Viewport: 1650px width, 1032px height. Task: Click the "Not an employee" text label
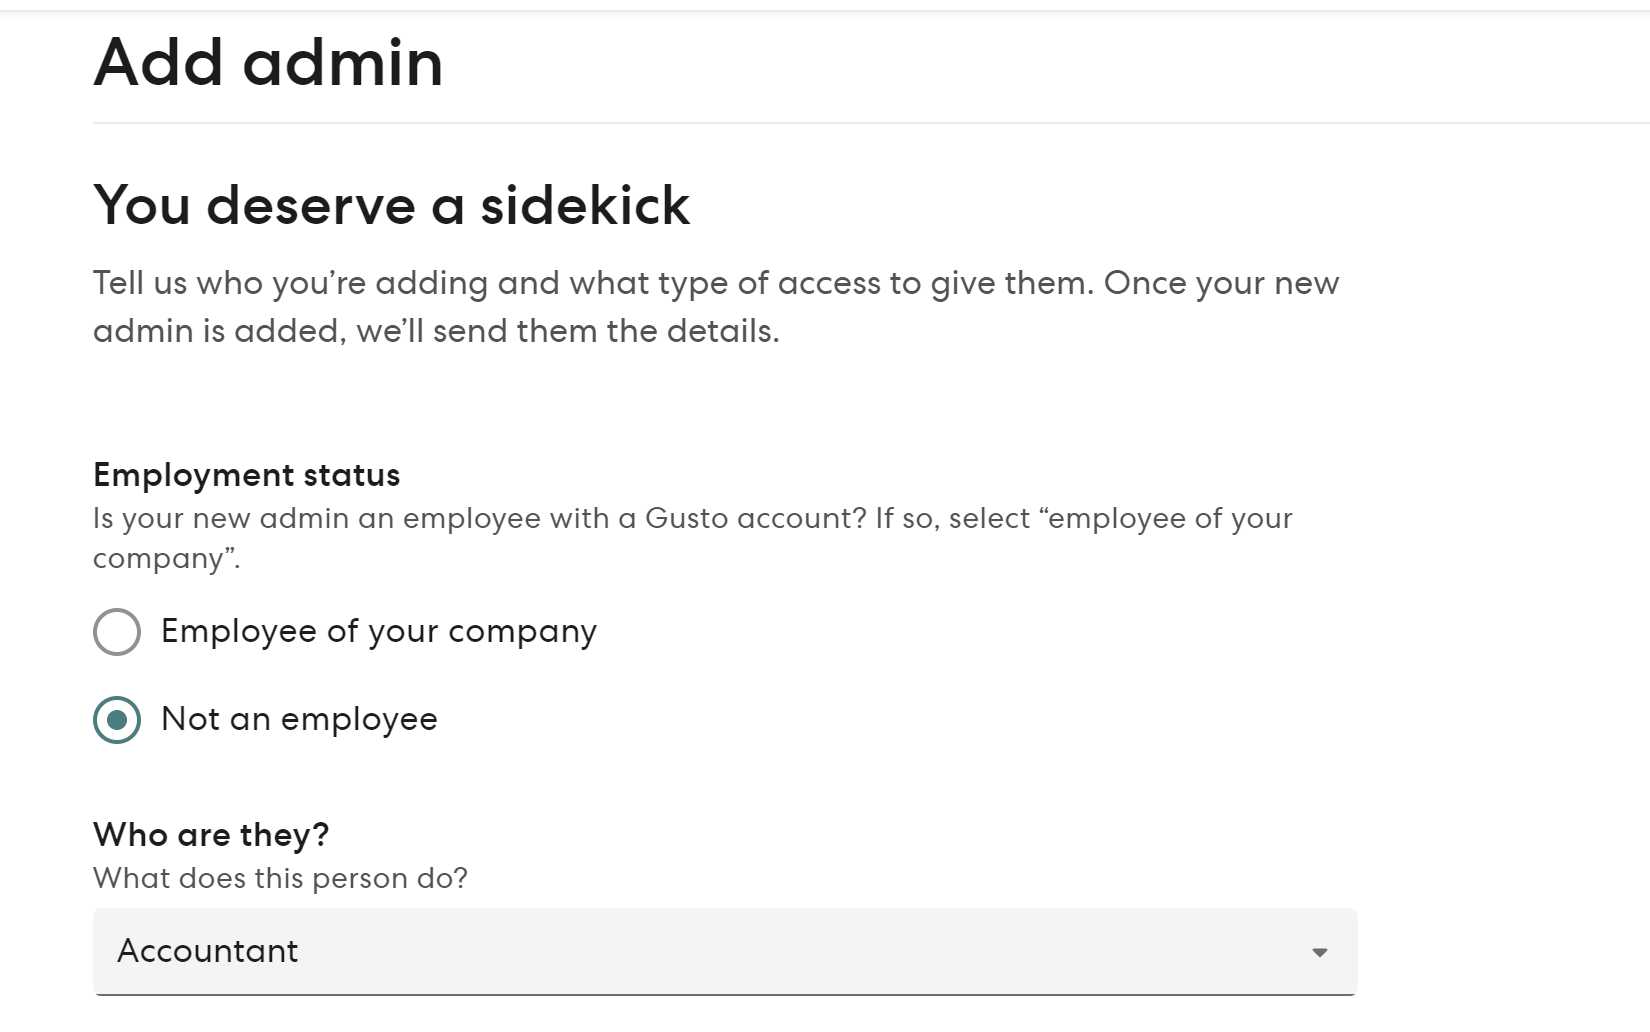[x=297, y=719]
